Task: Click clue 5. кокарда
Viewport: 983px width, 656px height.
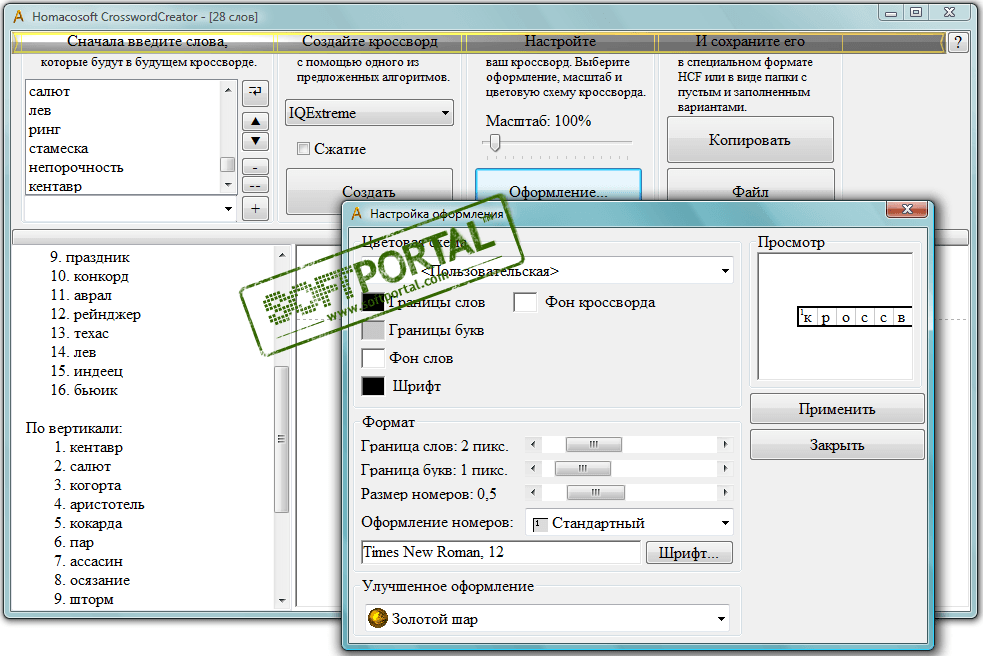Action: click(x=88, y=523)
